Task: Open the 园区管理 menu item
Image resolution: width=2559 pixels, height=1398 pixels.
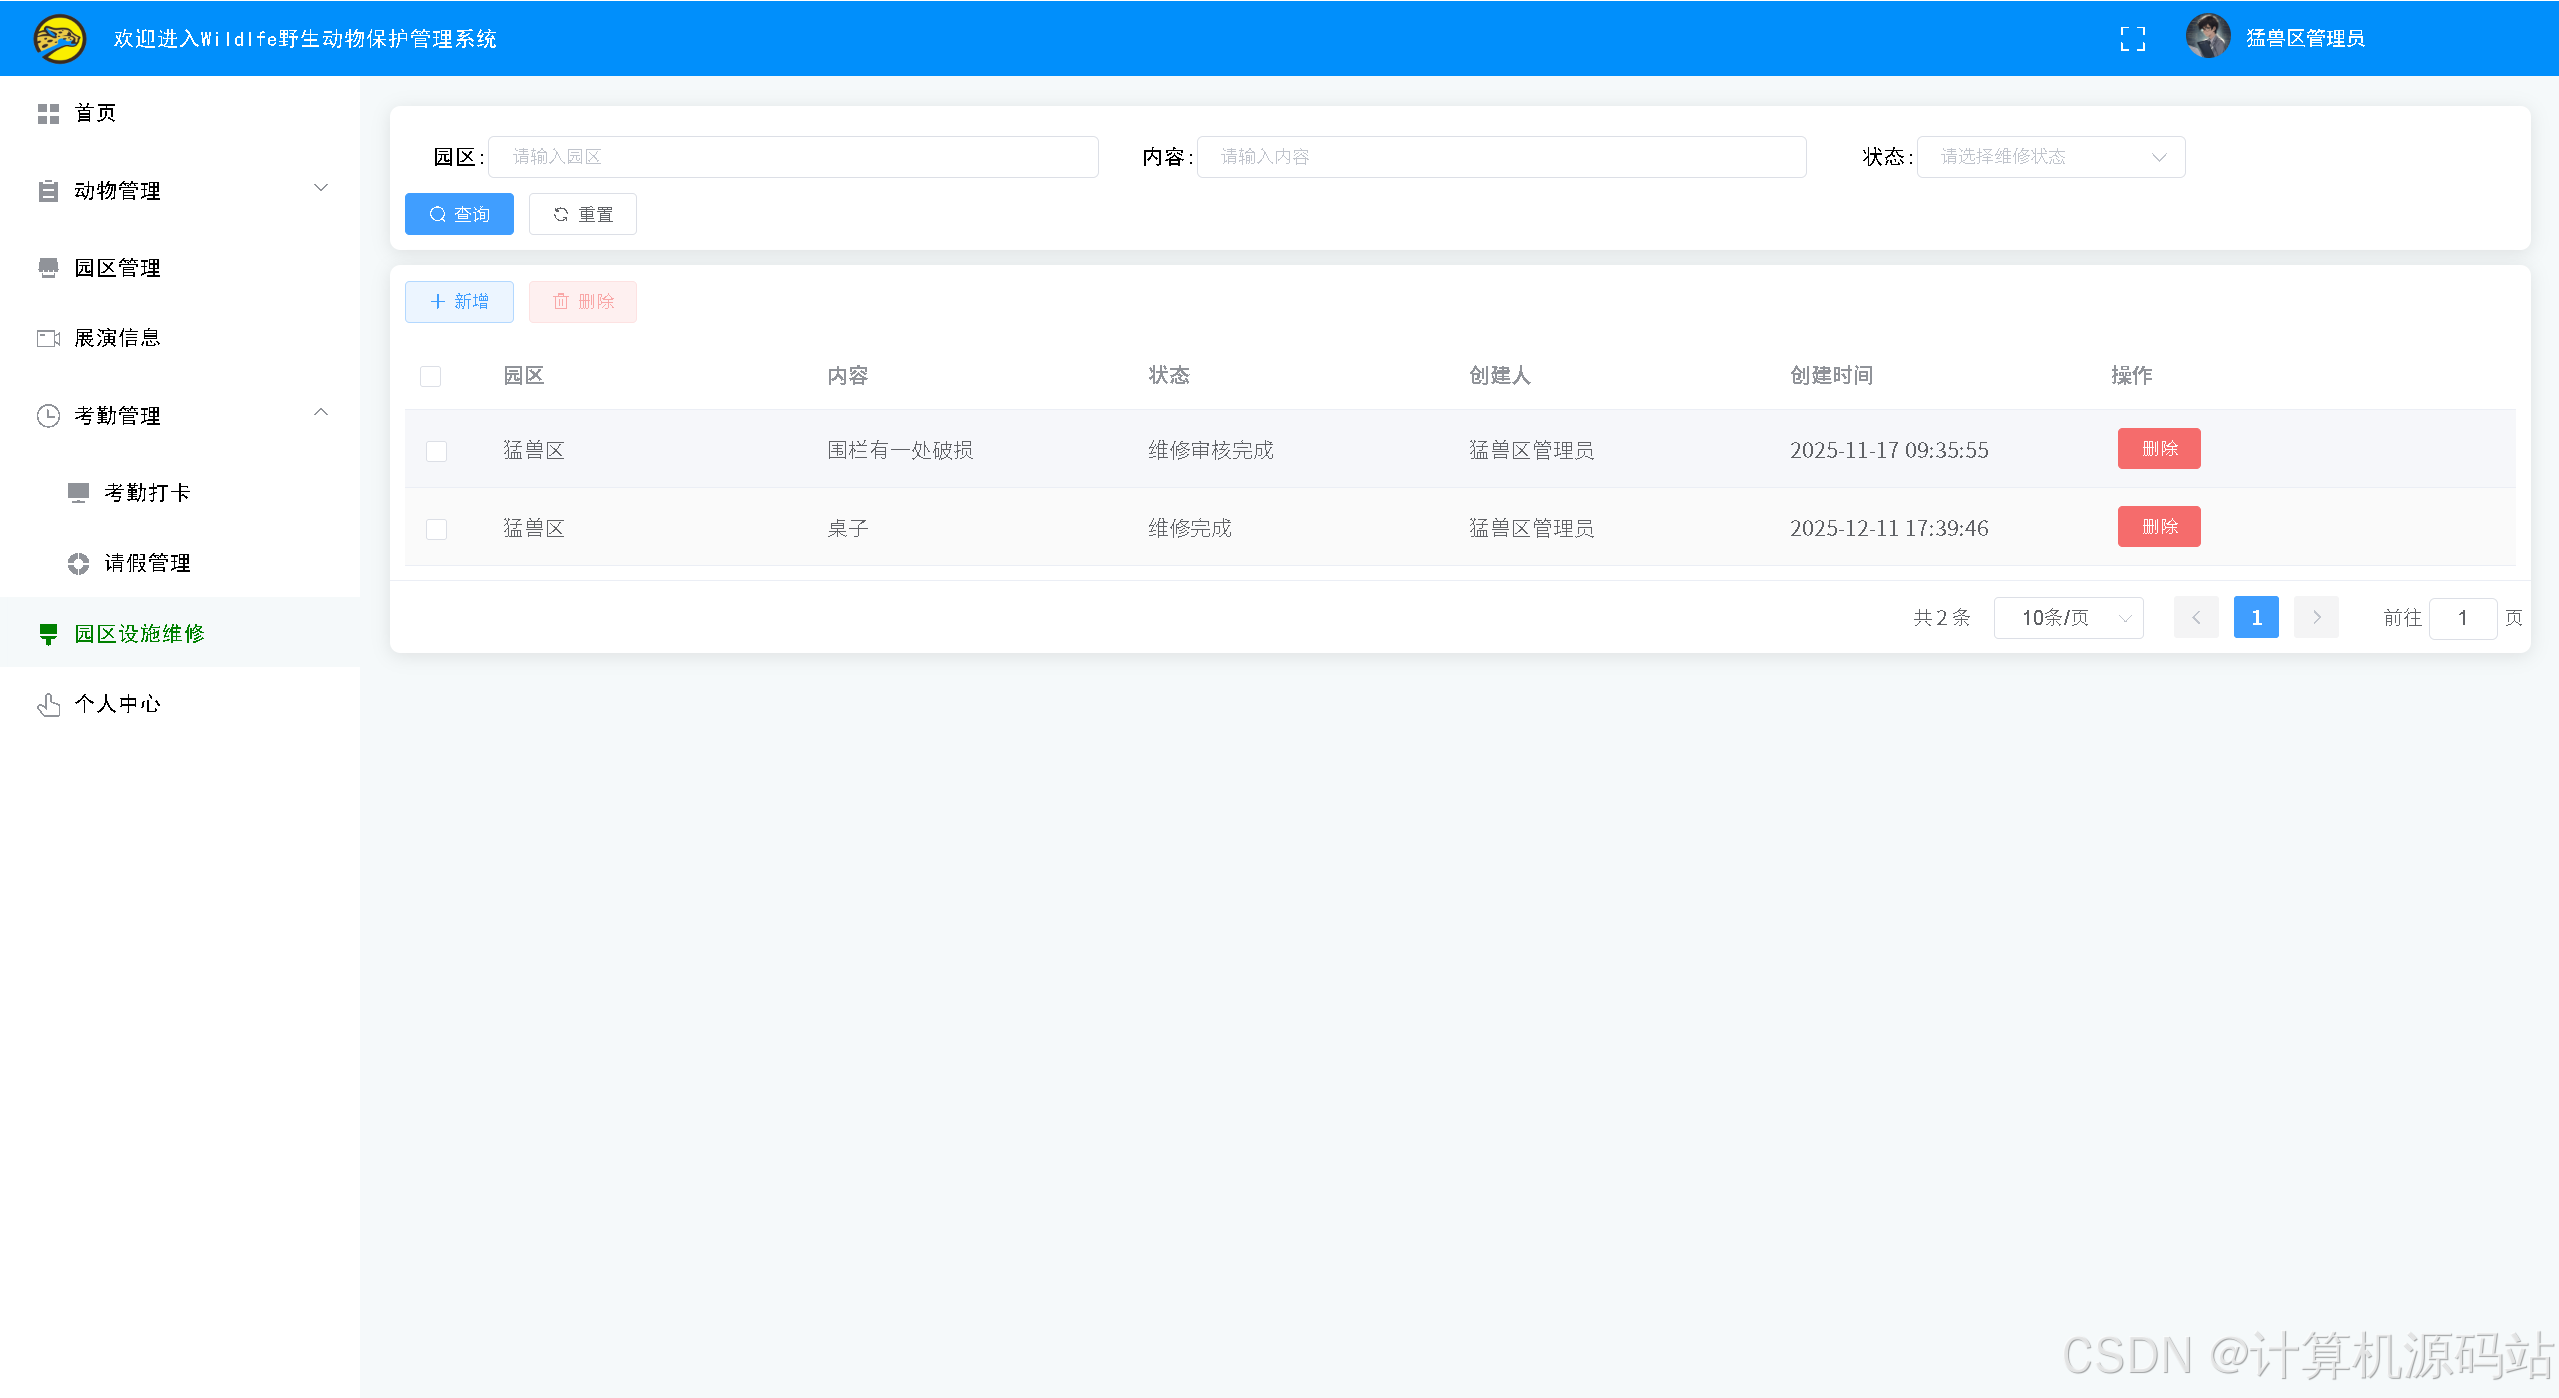Action: pyautogui.click(x=180, y=268)
